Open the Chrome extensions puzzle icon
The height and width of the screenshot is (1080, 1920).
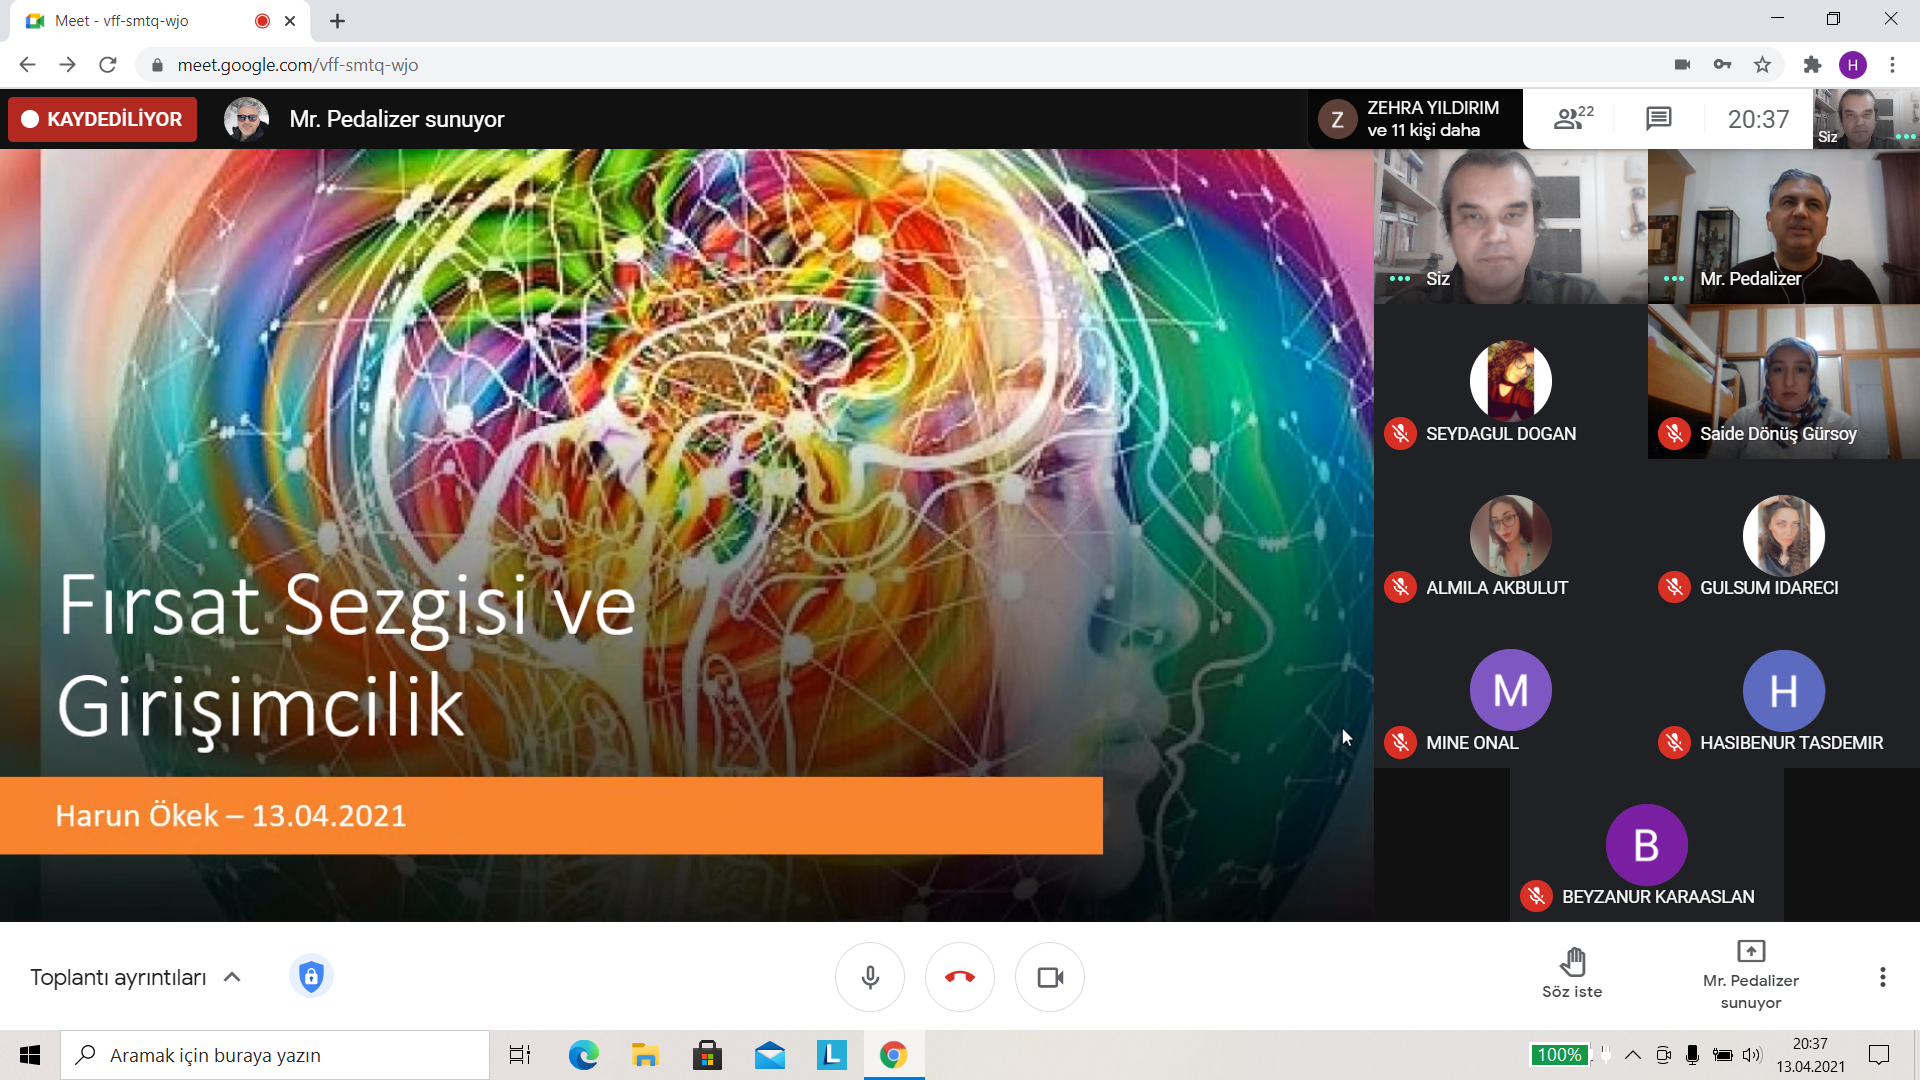(x=1812, y=65)
